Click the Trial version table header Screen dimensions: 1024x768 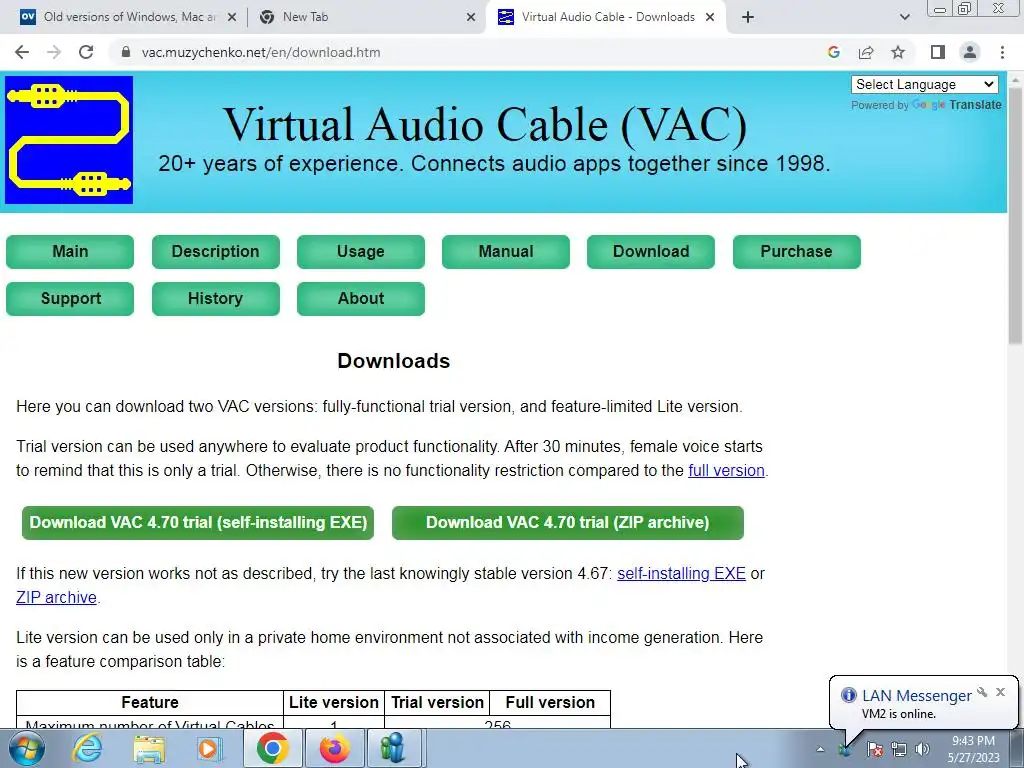pos(437,703)
